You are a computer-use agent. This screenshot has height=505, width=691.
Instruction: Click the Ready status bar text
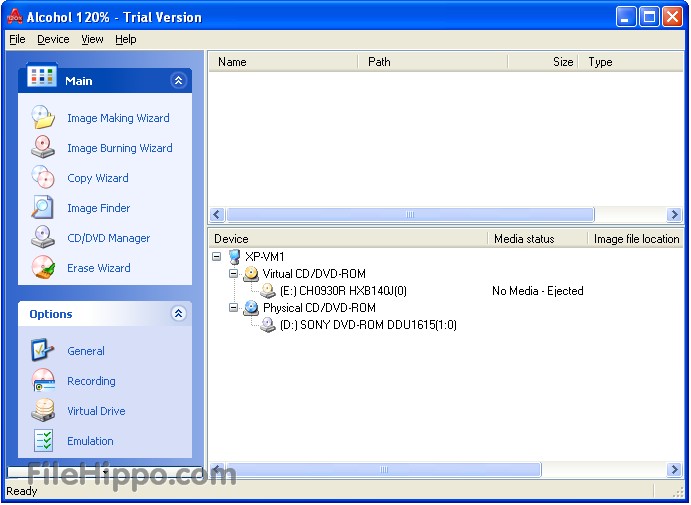(22, 491)
